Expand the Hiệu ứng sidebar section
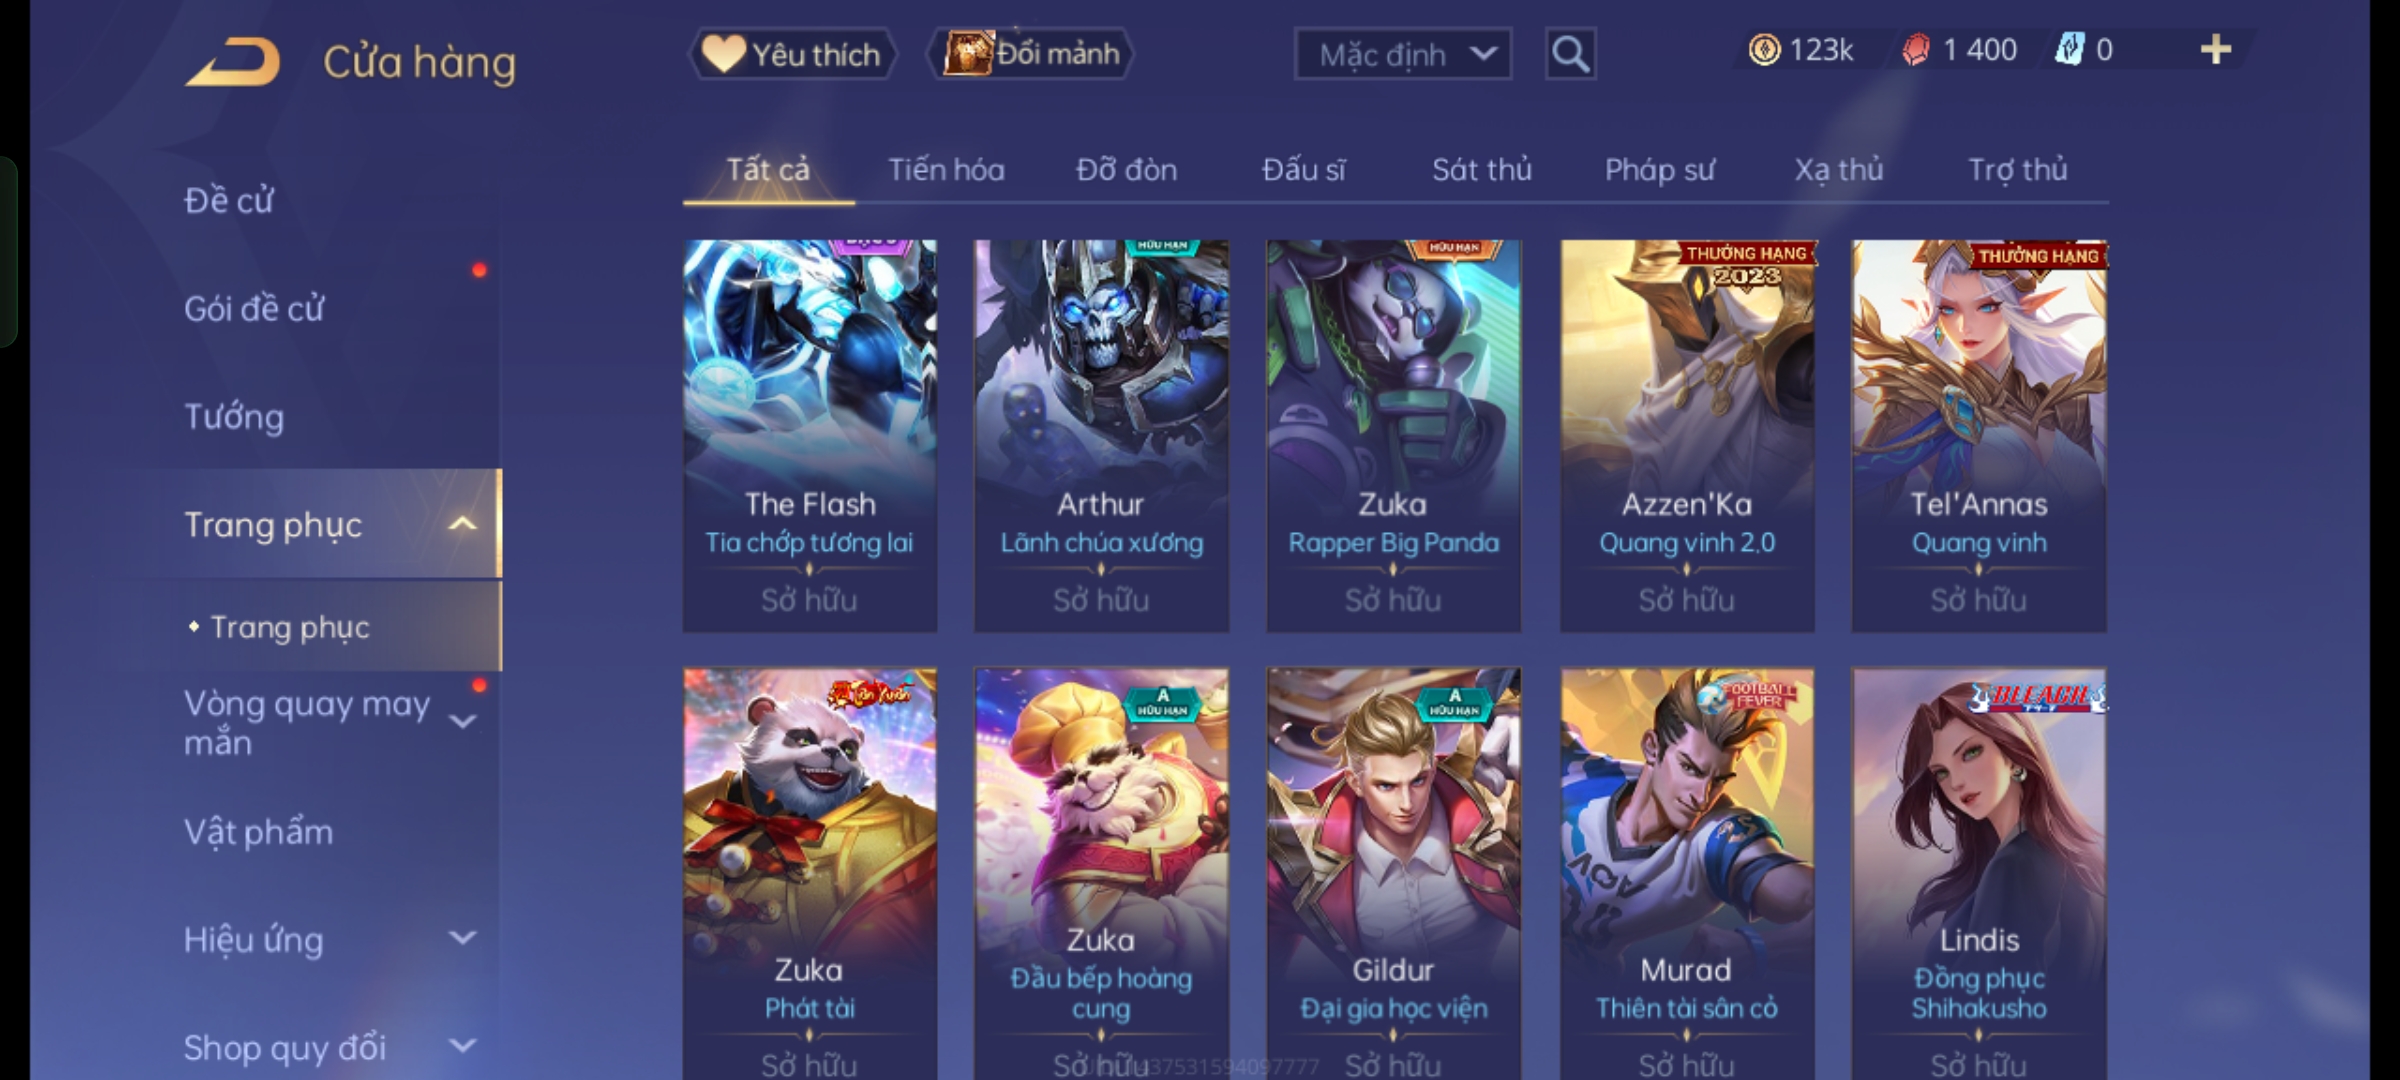The image size is (2400, 1080). tap(462, 938)
